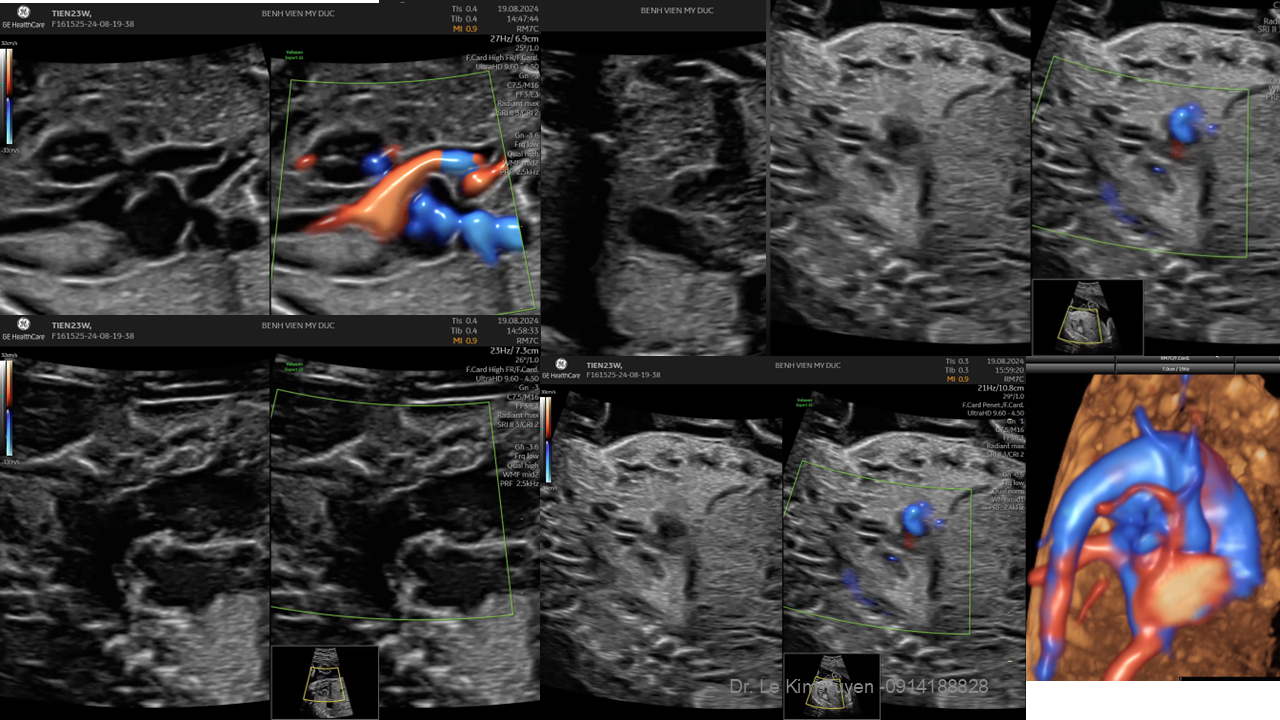Click the color velocity scale in the 14:58:33 scan

[7, 405]
